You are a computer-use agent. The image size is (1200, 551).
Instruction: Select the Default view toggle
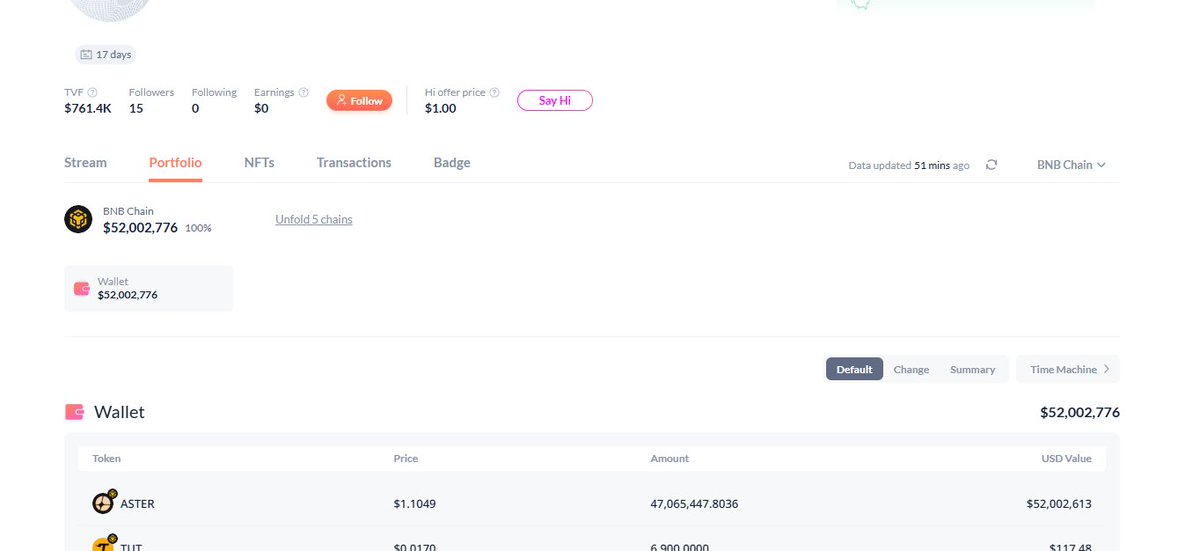(855, 369)
